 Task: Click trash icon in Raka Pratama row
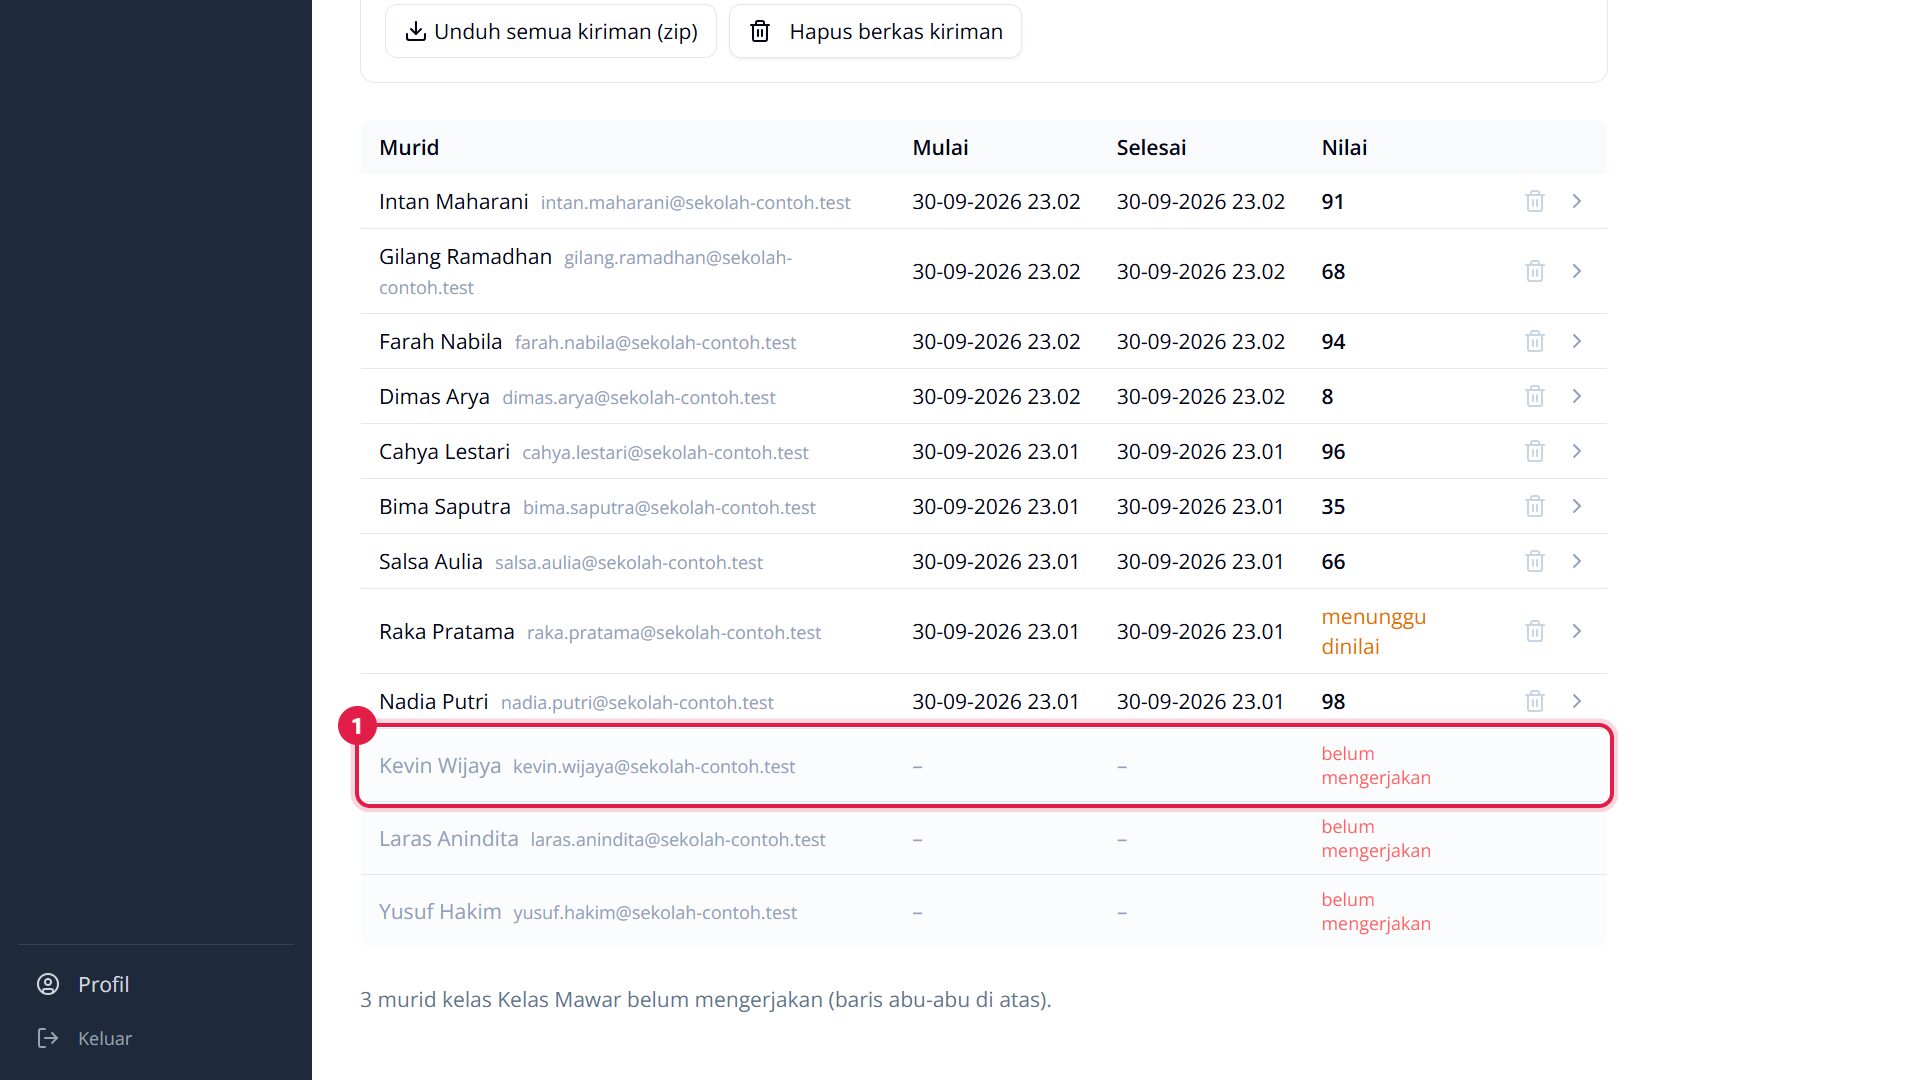pos(1535,631)
